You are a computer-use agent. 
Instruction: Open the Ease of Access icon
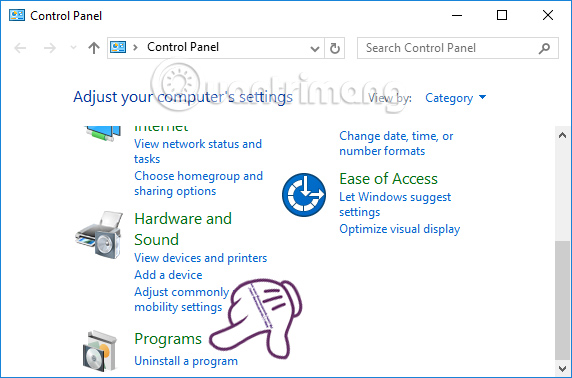click(304, 195)
